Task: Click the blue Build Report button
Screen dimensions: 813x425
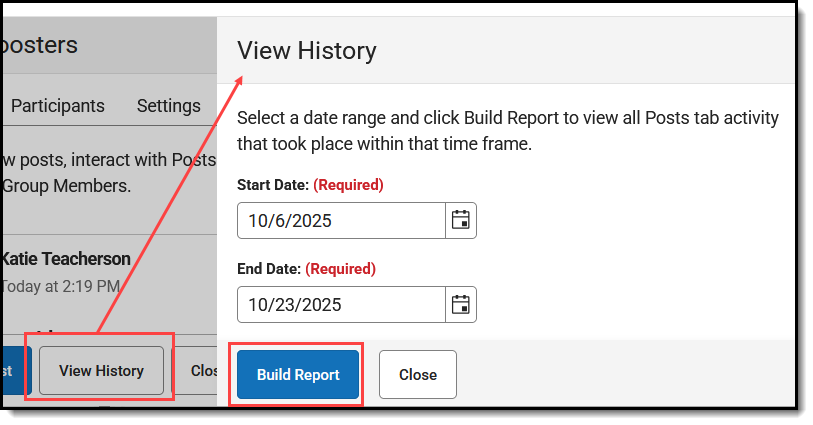Action: point(298,374)
